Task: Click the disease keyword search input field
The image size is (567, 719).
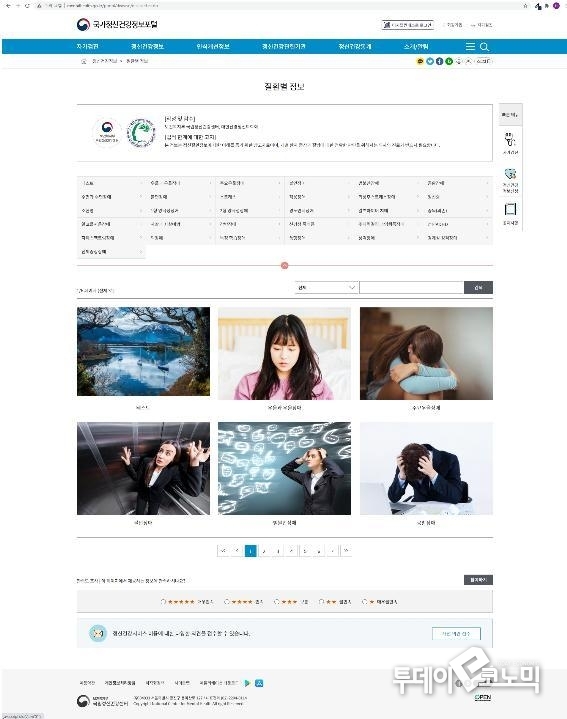Action: (x=412, y=288)
